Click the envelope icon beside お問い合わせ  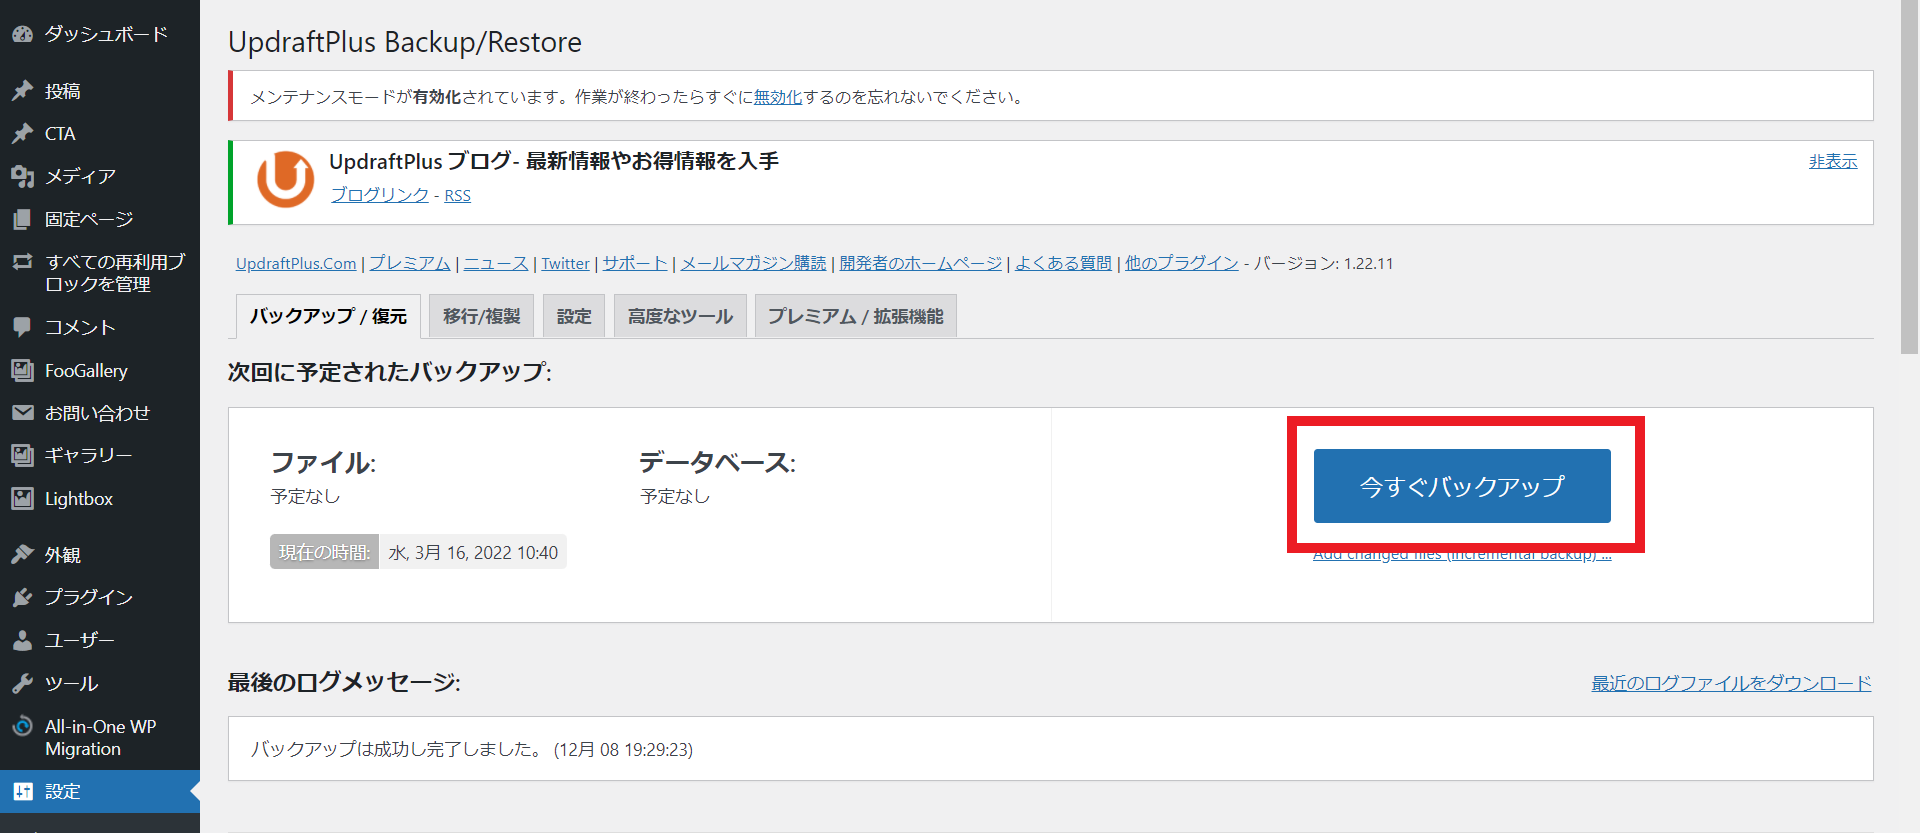[23, 412]
